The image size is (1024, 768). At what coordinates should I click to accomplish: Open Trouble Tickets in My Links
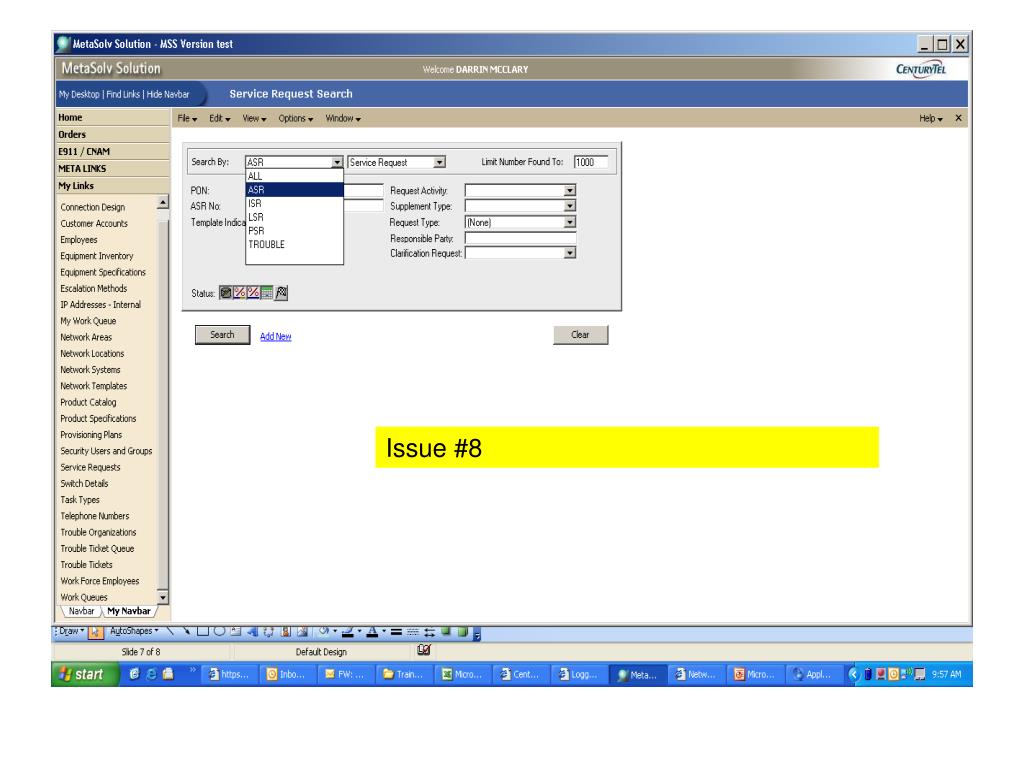click(x=86, y=564)
